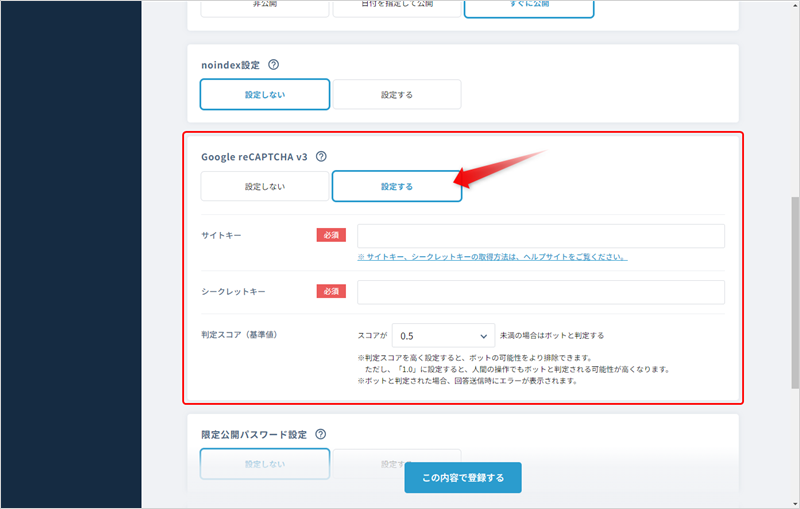Click the シークレットキー input field

click(x=541, y=292)
